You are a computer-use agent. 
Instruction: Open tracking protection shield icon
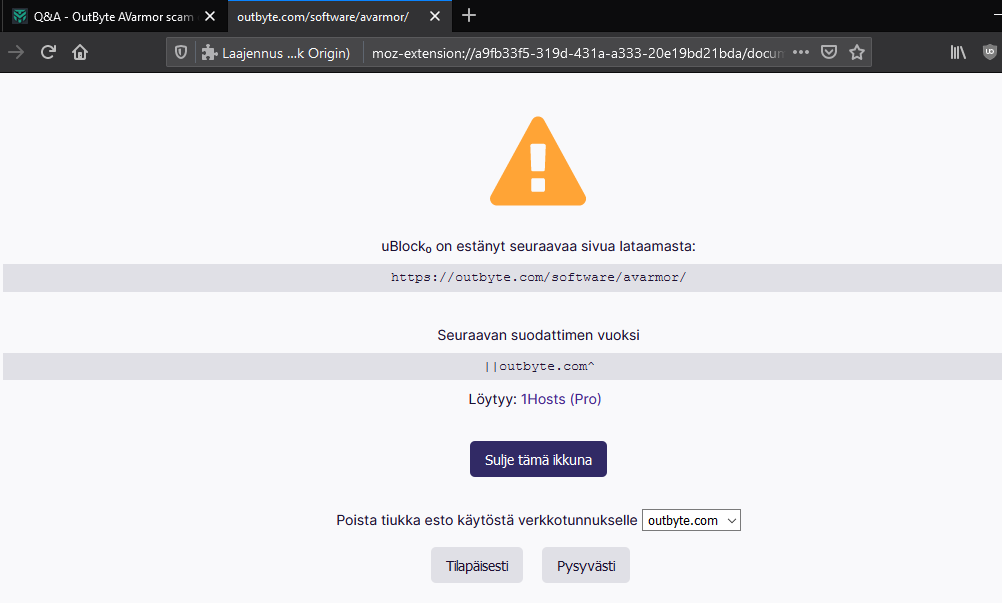pos(181,52)
